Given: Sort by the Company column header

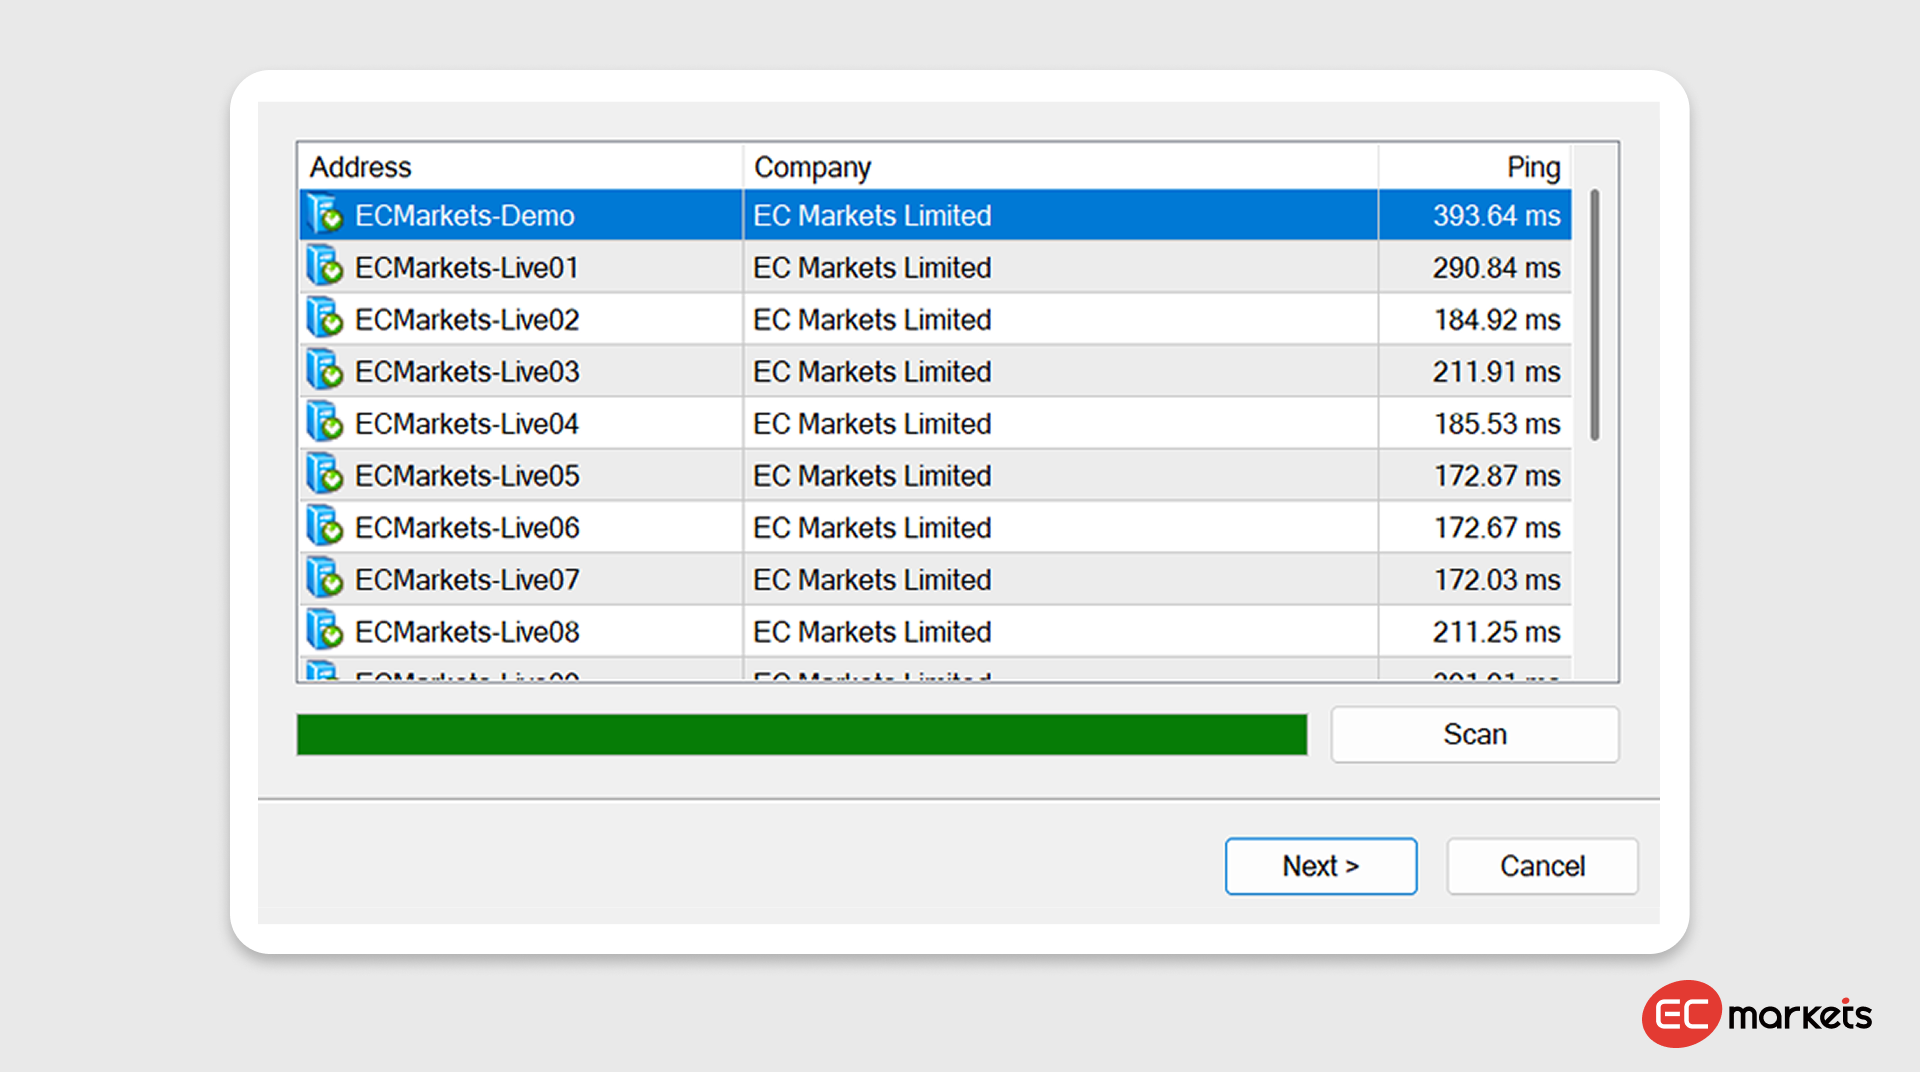Looking at the screenshot, I should pyautogui.click(x=1060, y=166).
